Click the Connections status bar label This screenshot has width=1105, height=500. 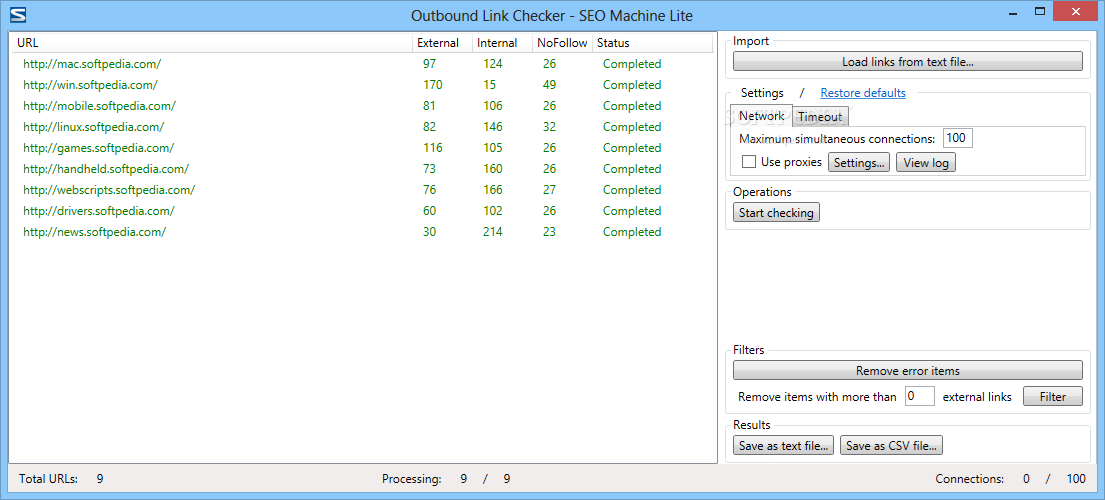click(970, 480)
